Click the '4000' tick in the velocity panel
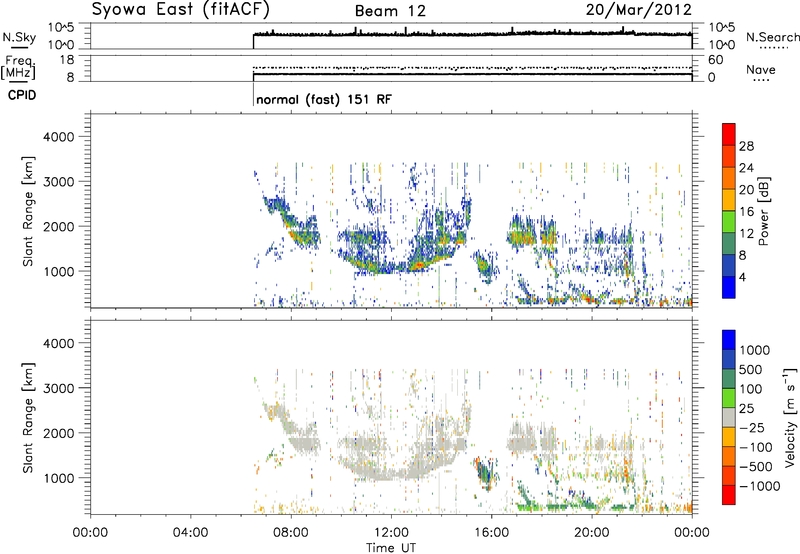This screenshot has height=554, width=800. (x=59, y=343)
